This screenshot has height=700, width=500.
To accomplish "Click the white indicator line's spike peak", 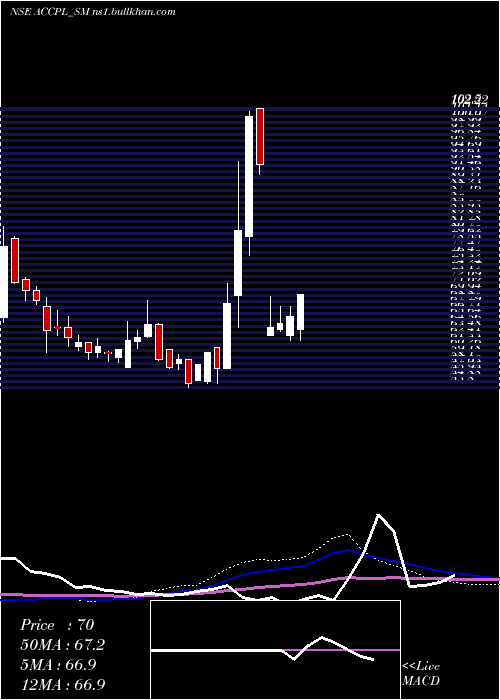I will click(379, 515).
